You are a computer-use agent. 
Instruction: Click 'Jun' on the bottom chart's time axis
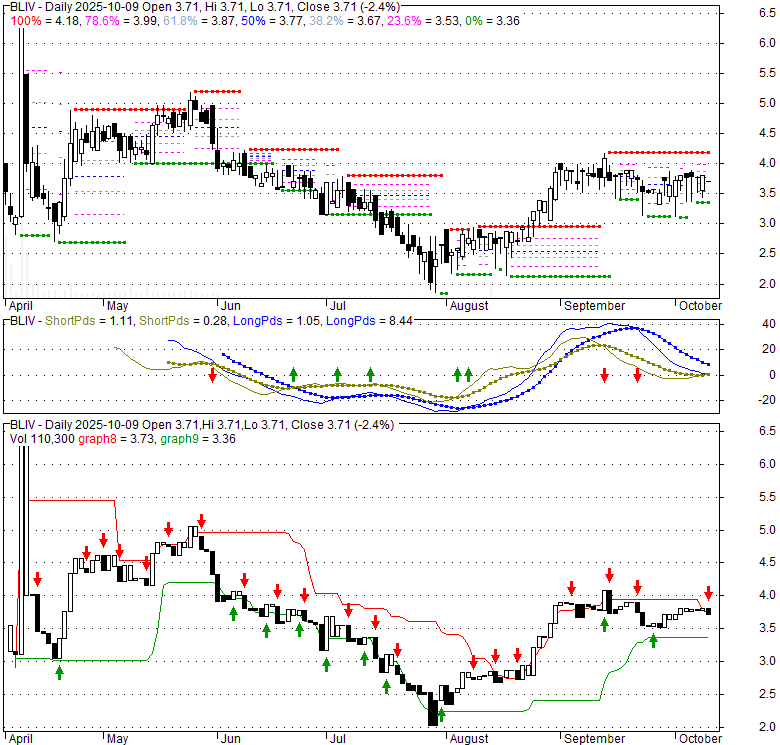230,739
